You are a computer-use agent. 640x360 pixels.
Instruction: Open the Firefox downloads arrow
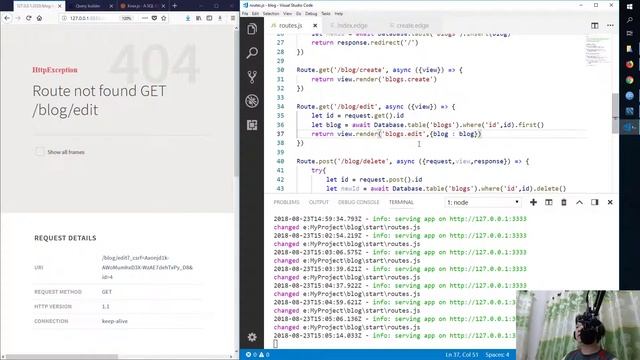pos(188,18)
